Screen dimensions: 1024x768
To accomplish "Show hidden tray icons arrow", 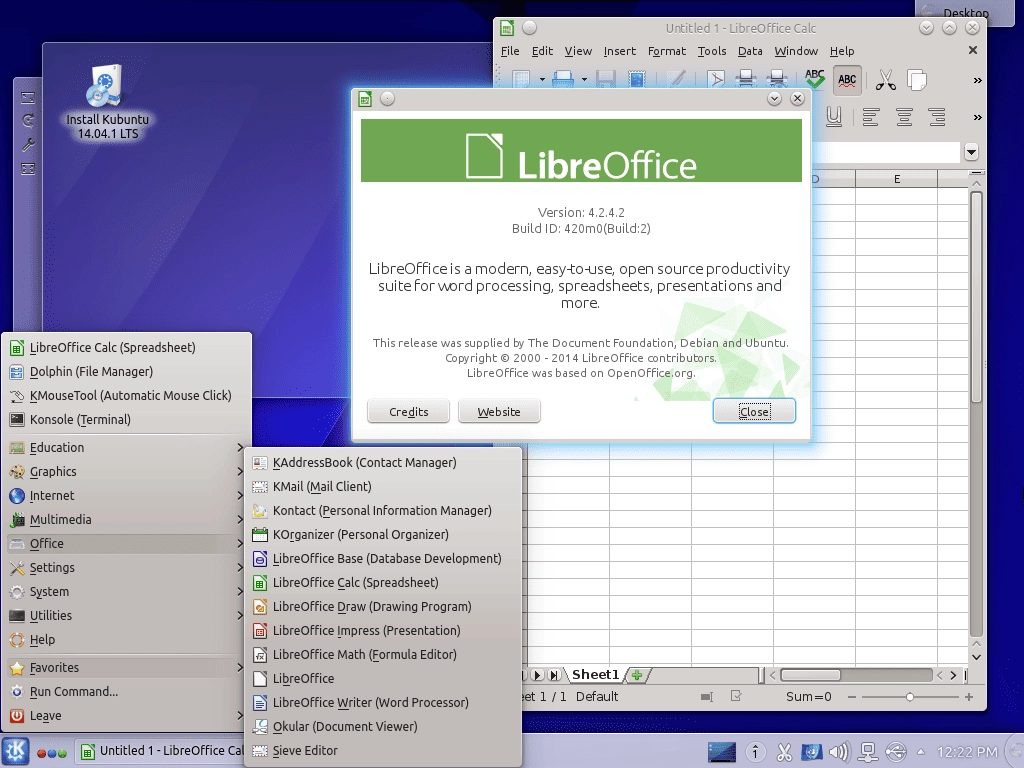I will [x=921, y=752].
